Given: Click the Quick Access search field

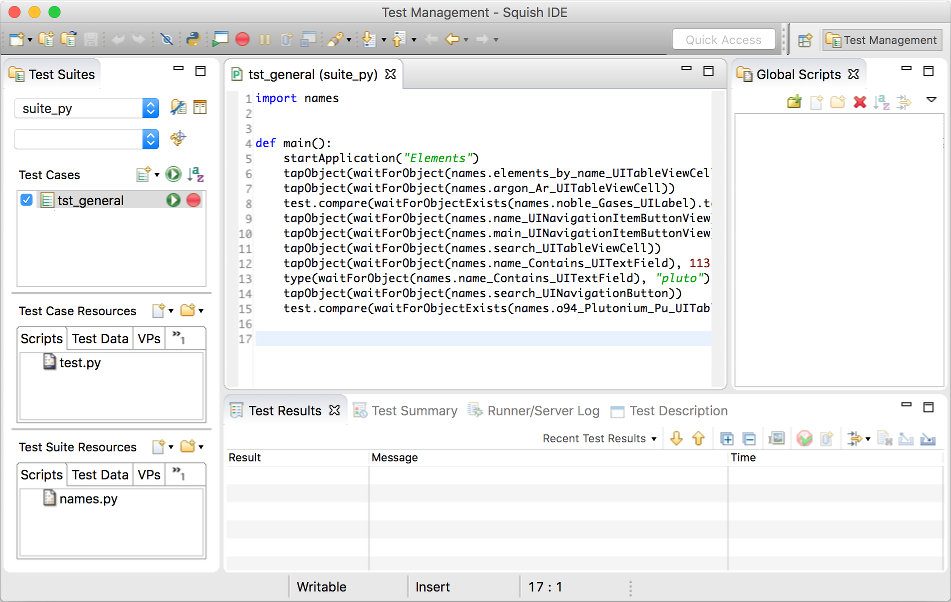Looking at the screenshot, I should coord(724,40).
